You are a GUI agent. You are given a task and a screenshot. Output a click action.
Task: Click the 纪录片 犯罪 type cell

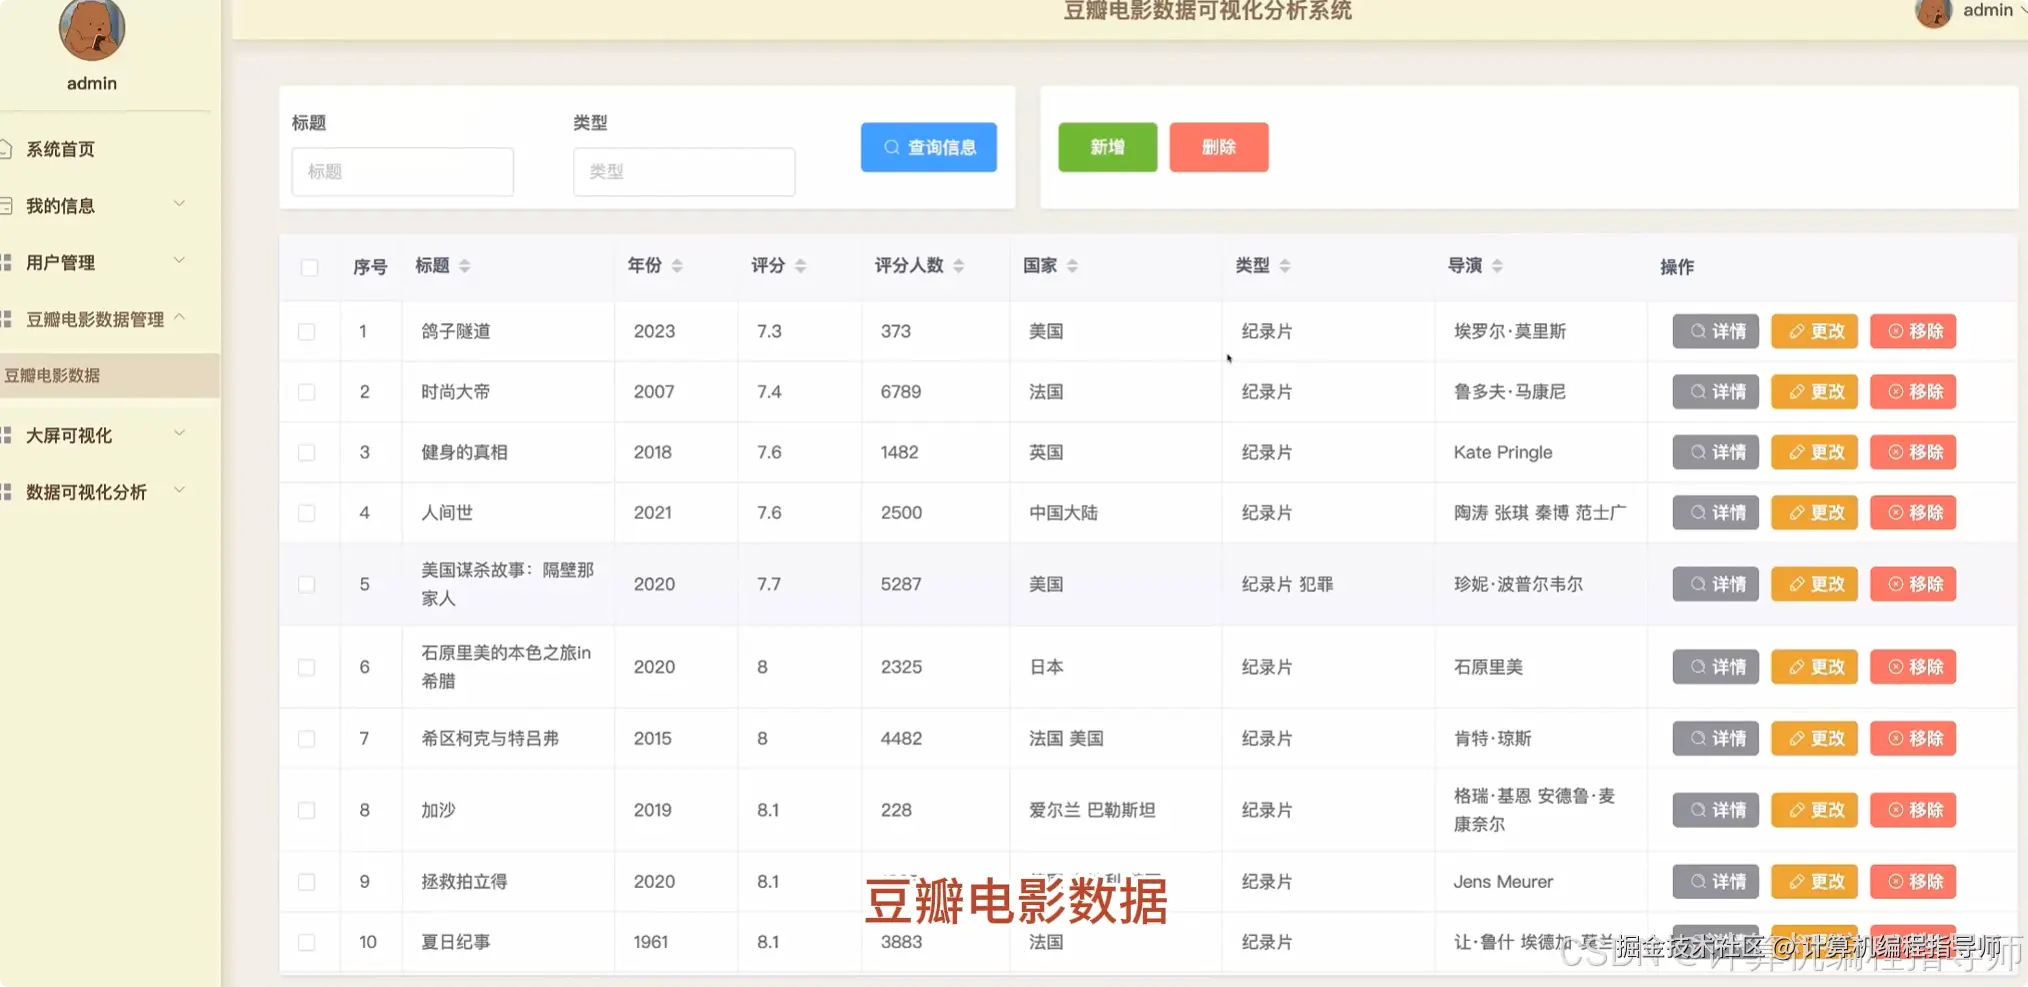(x=1287, y=584)
